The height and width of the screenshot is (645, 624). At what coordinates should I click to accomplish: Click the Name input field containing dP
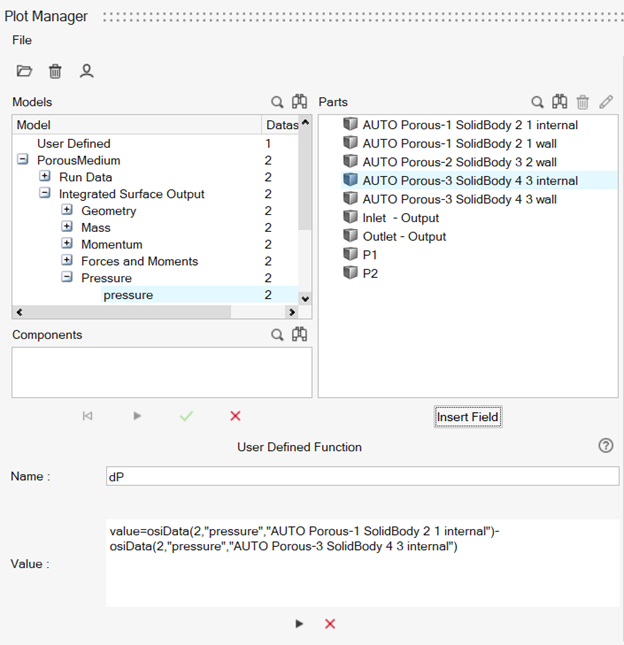coord(362,477)
